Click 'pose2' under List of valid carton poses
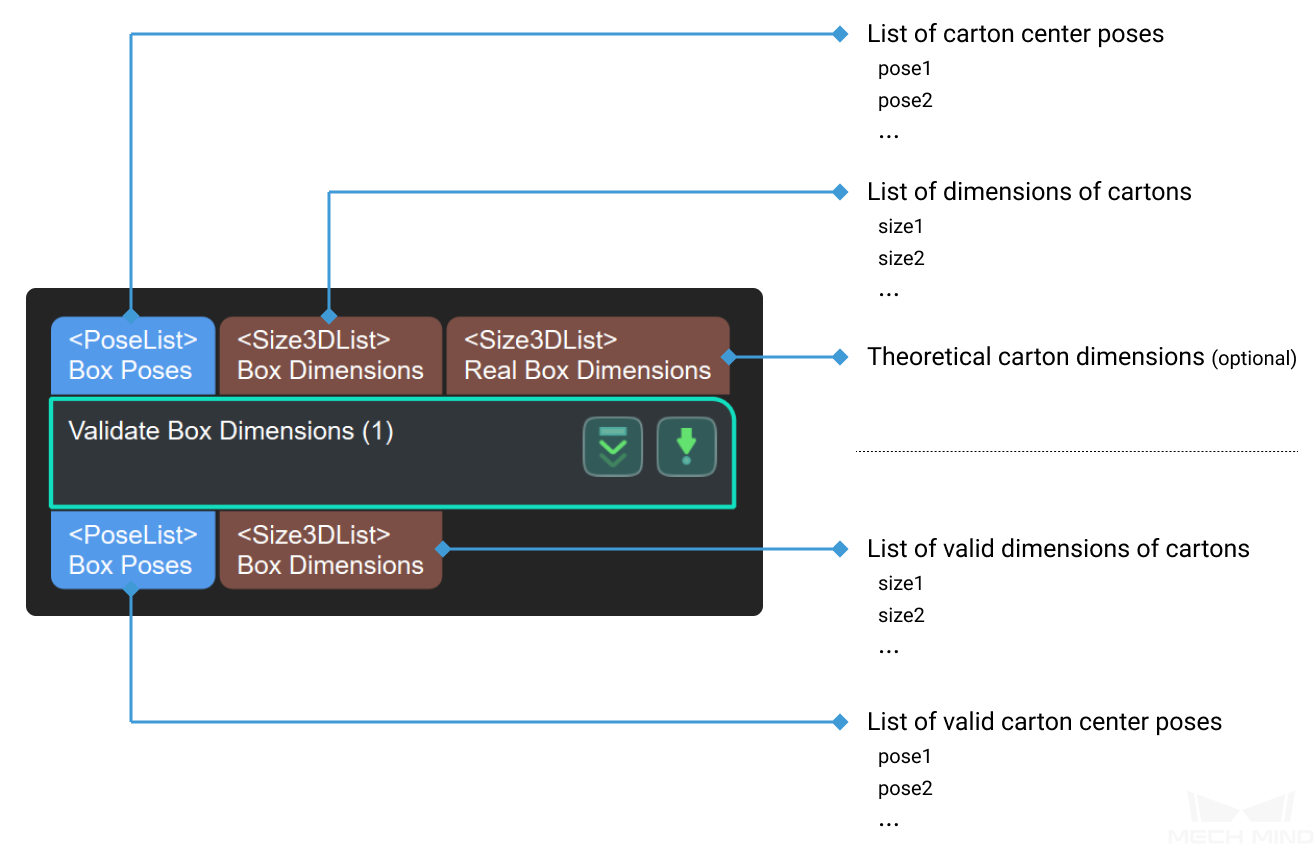Image resolution: width=1316 pixels, height=848 pixels. coord(905,789)
